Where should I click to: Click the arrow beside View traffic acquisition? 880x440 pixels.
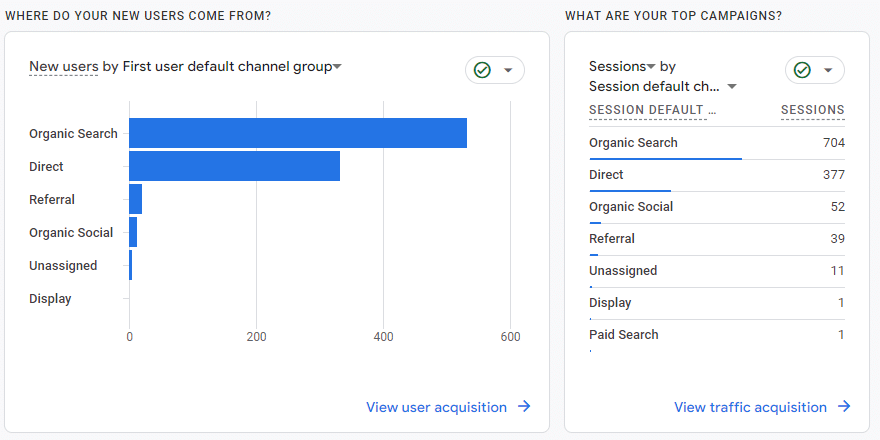click(844, 407)
